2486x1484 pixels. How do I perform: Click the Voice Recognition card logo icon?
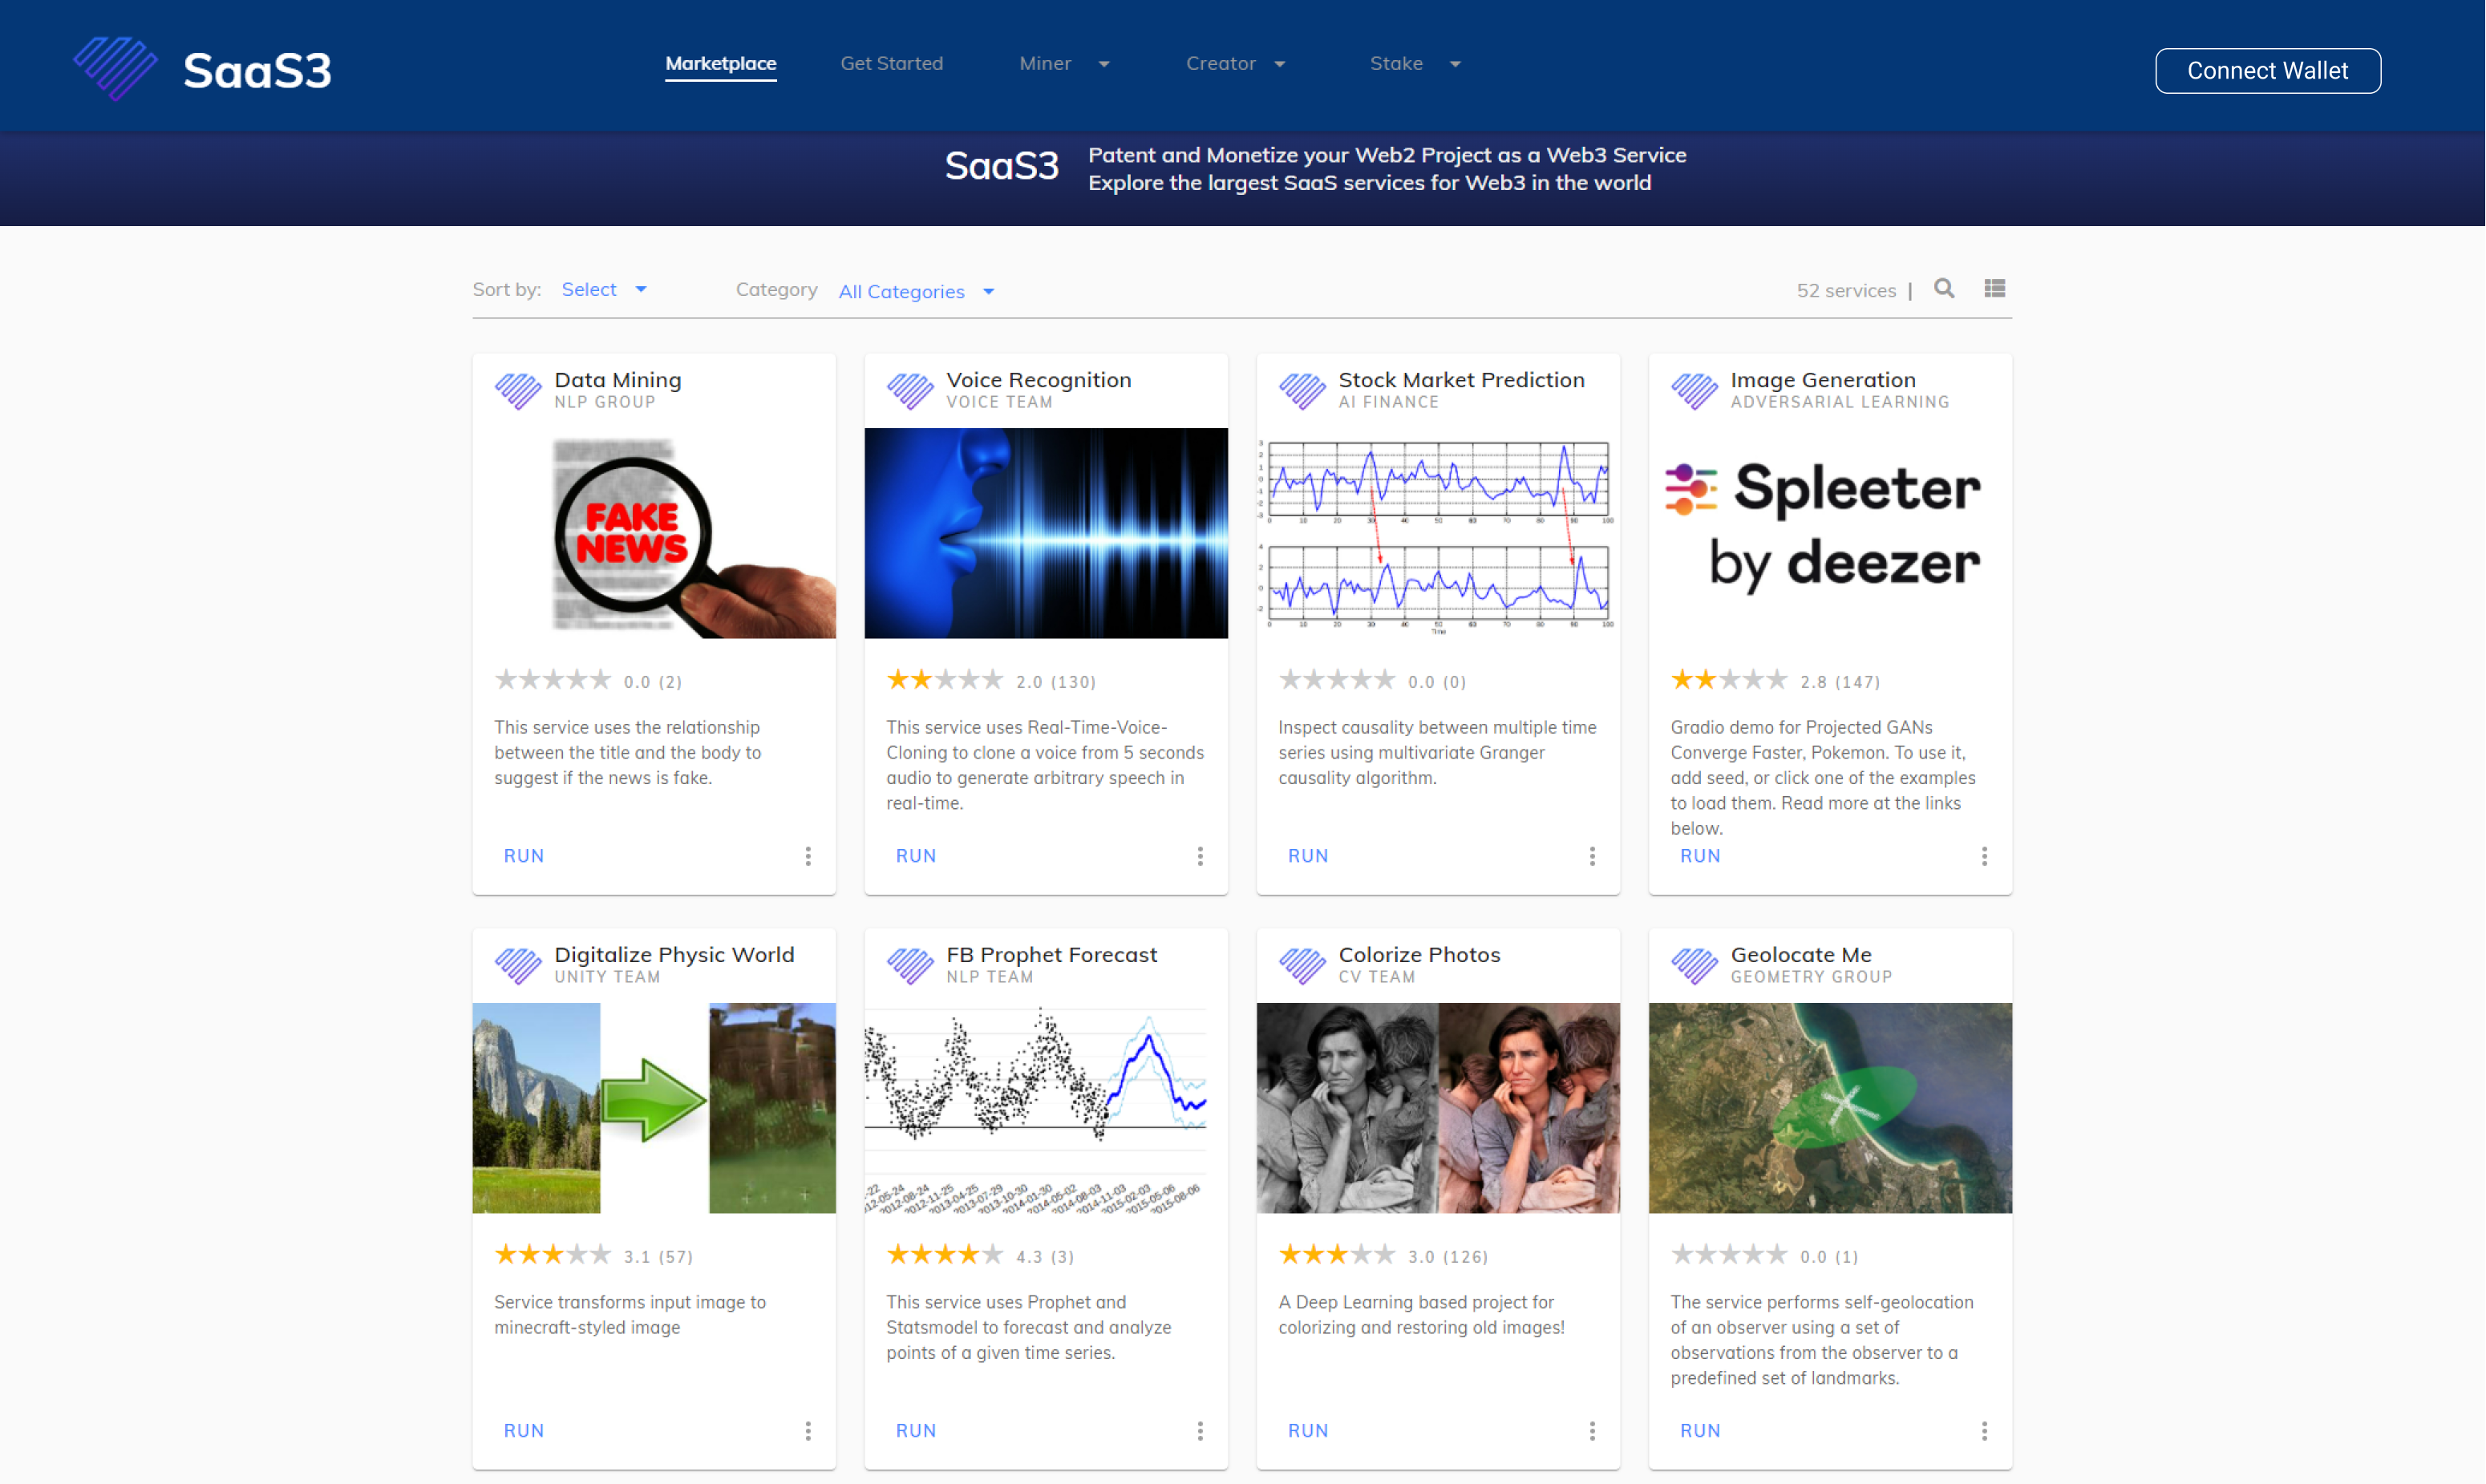pos(910,390)
